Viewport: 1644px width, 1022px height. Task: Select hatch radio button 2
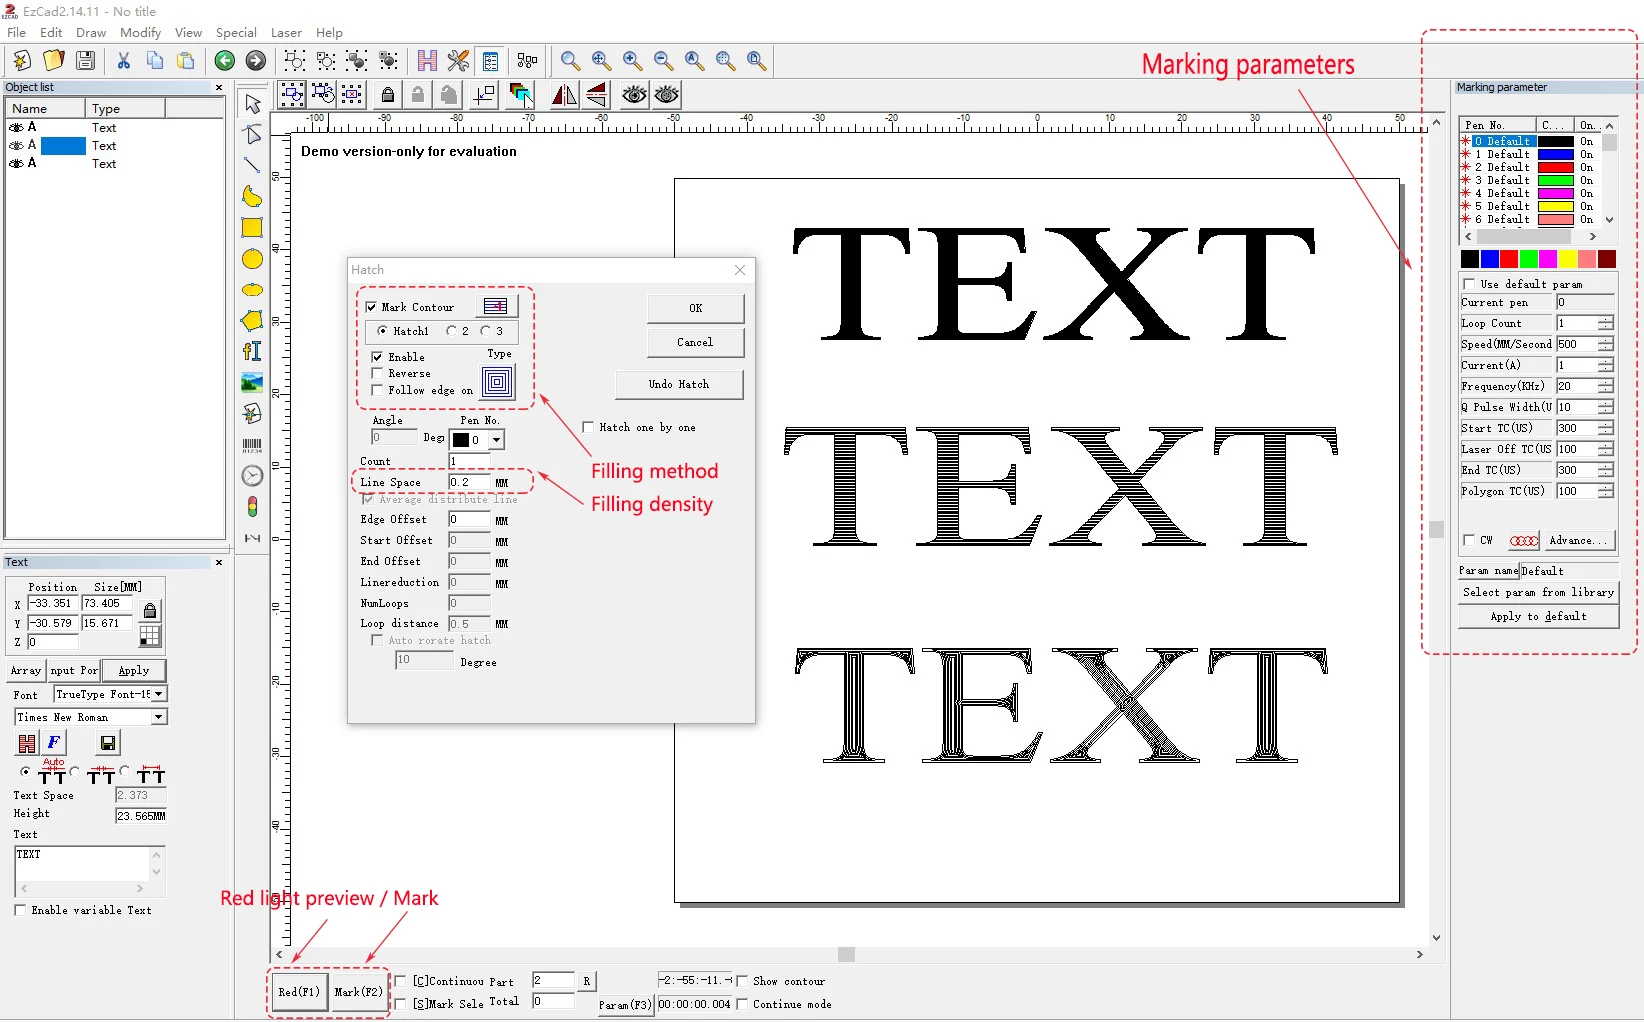(x=452, y=331)
